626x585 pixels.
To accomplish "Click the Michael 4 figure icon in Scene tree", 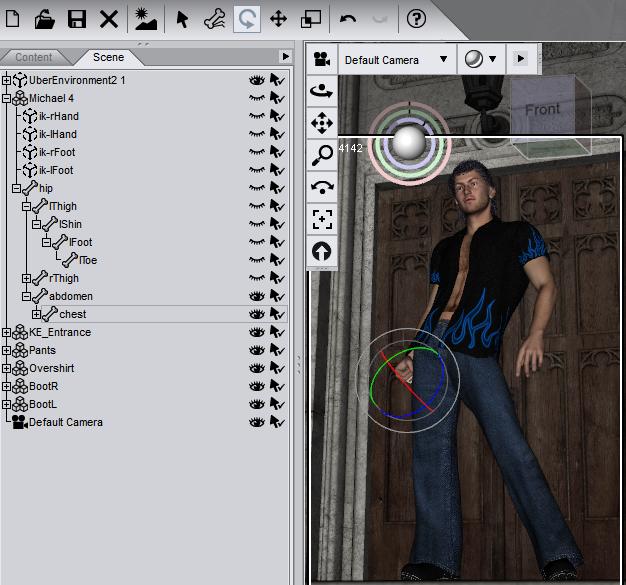I will point(20,98).
